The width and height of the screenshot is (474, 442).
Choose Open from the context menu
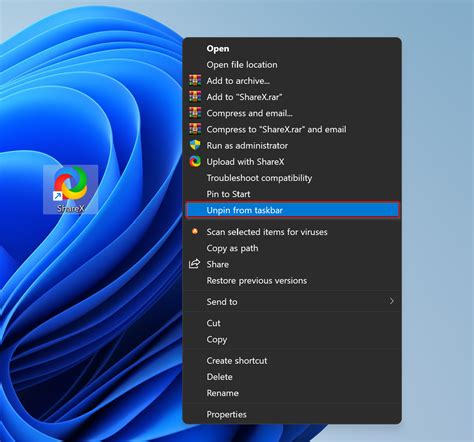(292, 48)
